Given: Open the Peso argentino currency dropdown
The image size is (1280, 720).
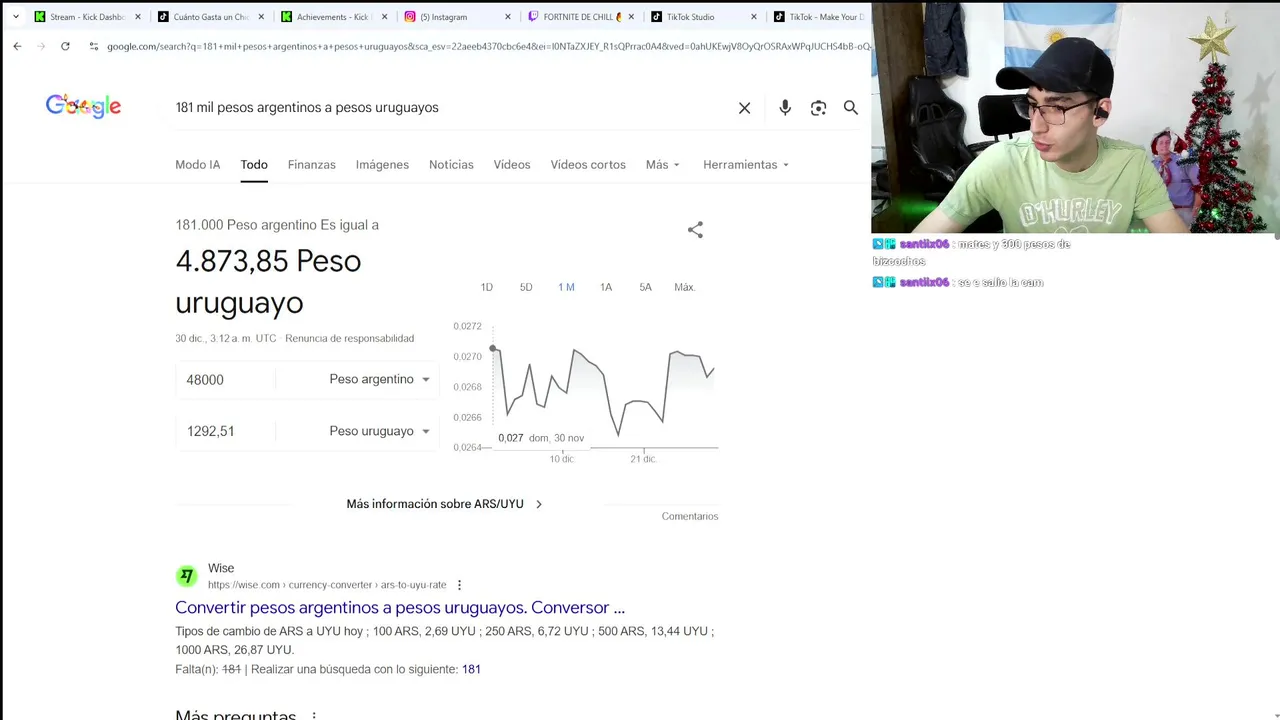Looking at the screenshot, I should [379, 379].
